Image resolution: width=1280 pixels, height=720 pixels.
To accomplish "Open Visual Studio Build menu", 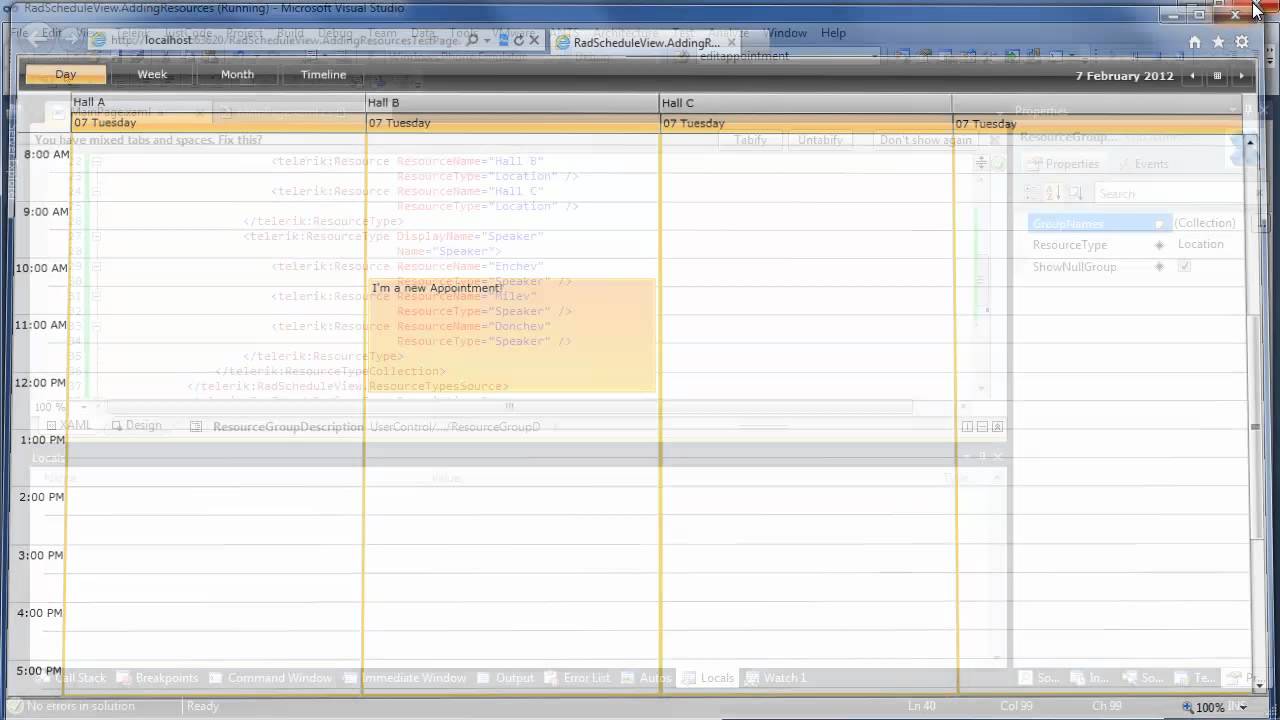I will point(290,33).
